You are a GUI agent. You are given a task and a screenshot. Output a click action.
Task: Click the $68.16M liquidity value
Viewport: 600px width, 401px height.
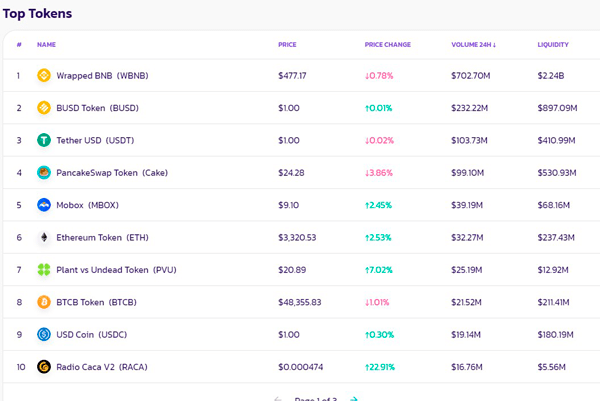point(554,205)
